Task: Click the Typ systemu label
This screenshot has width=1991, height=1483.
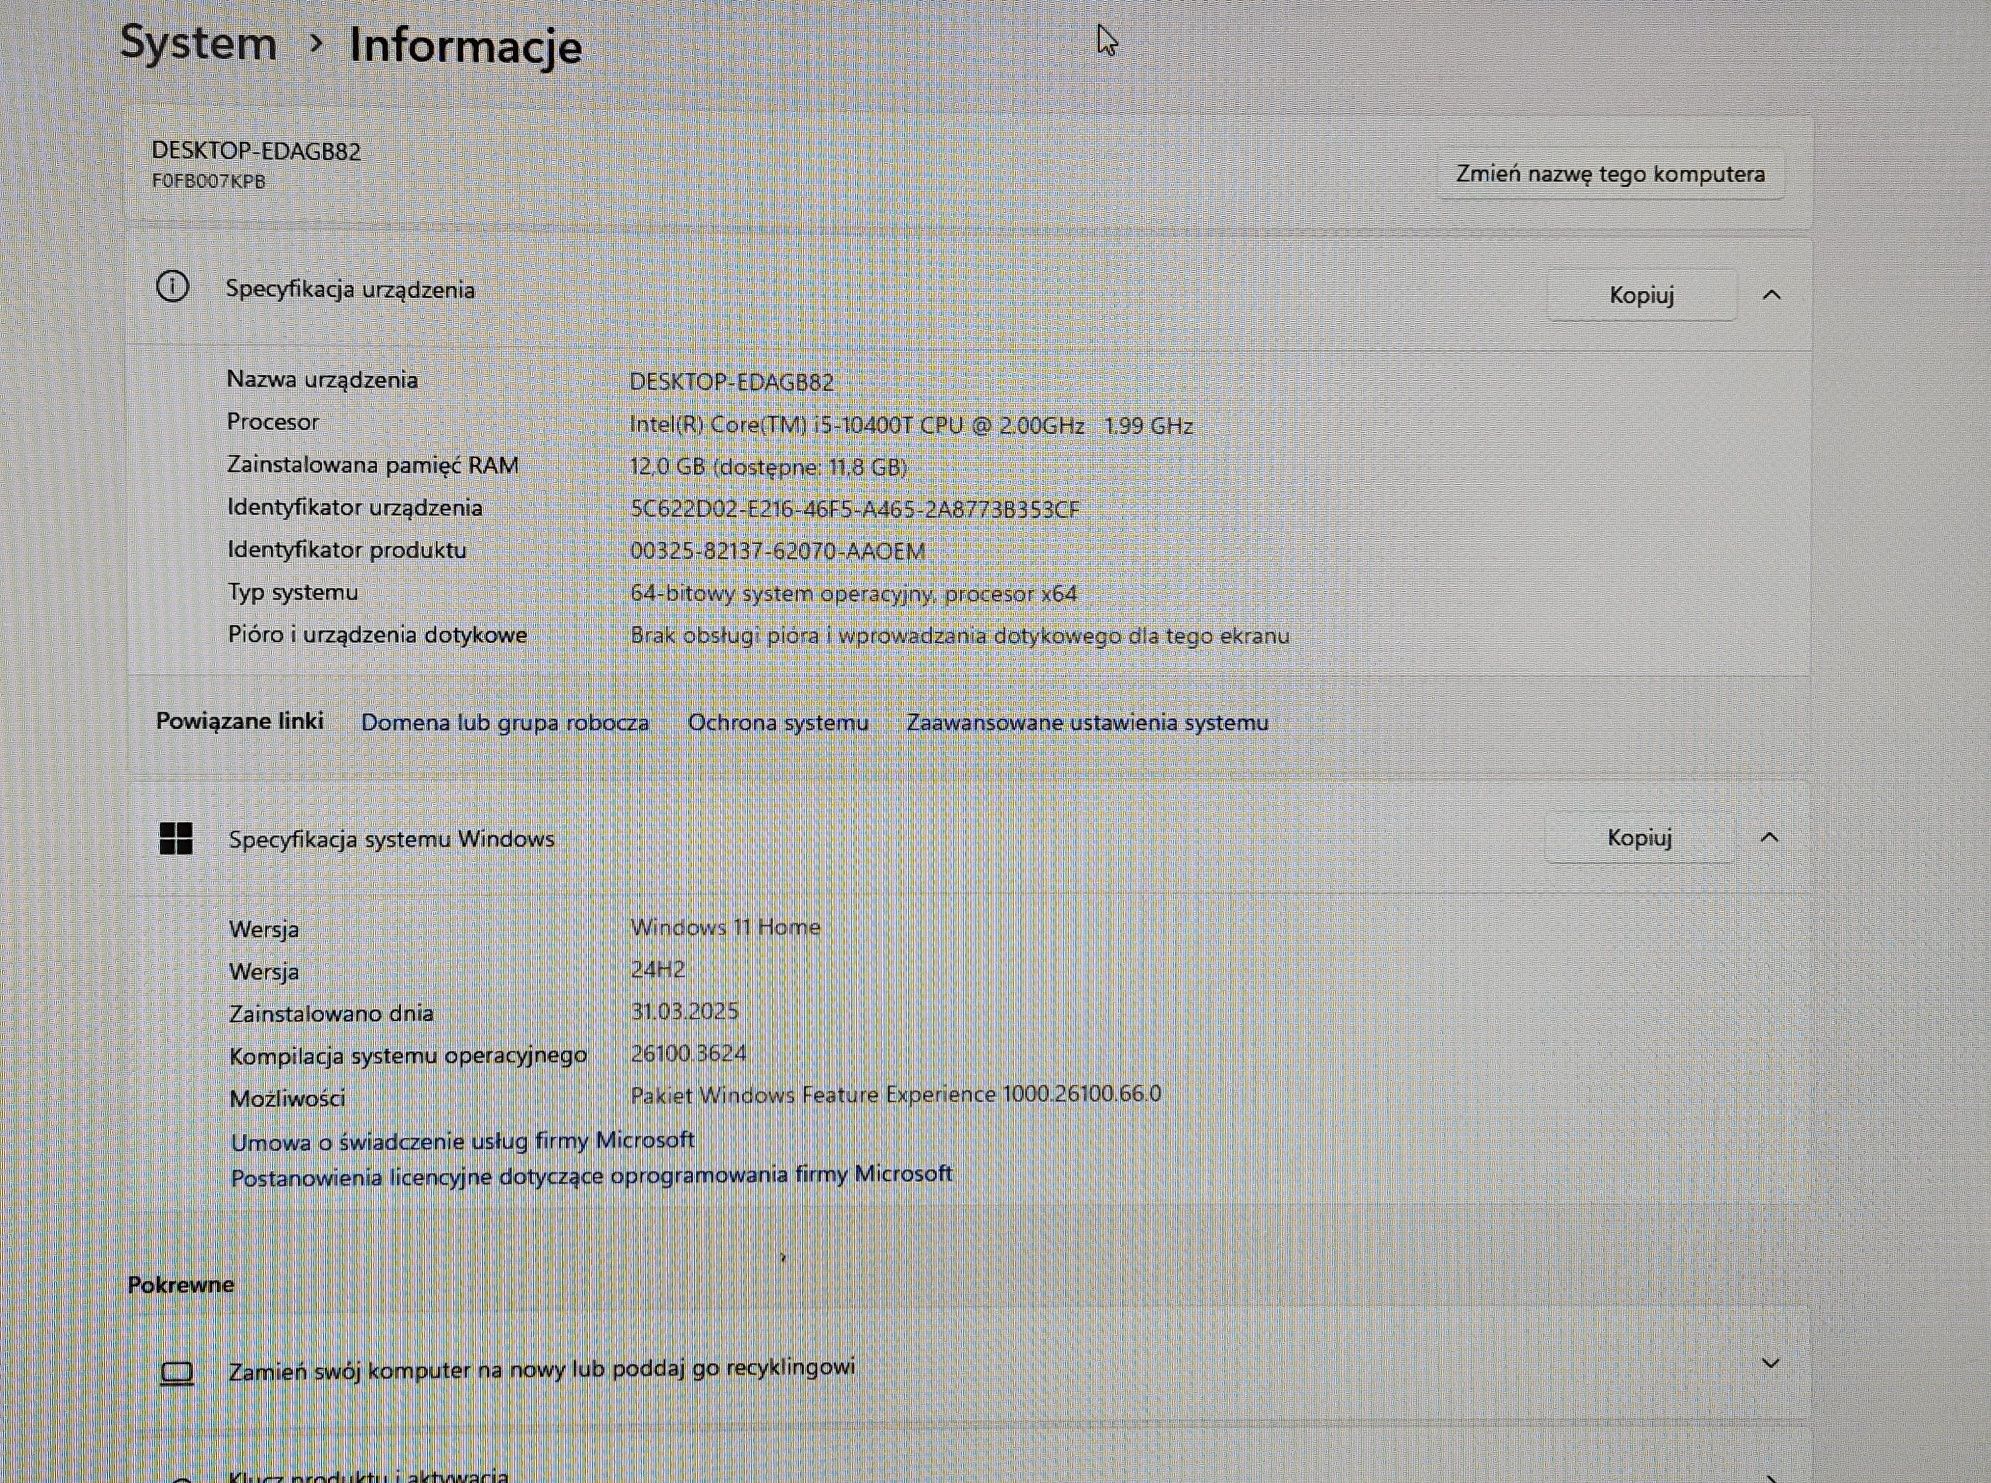Action: [292, 592]
